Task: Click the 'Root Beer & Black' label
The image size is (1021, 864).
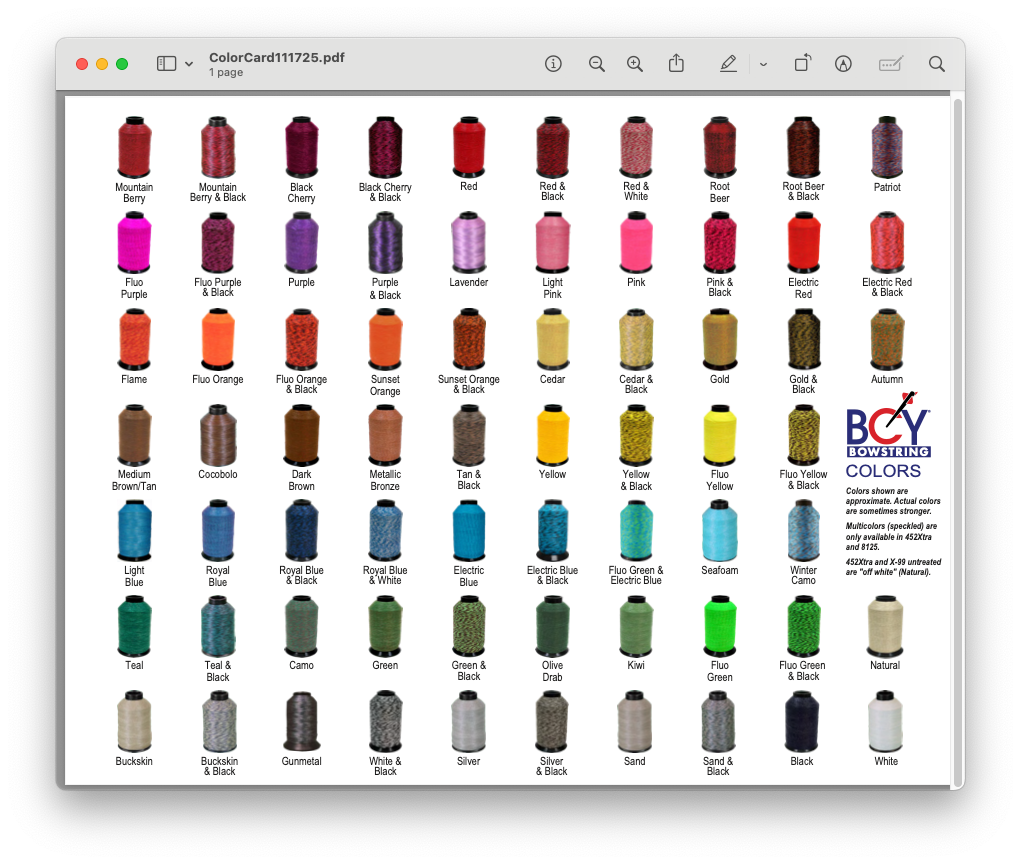Action: pos(804,191)
